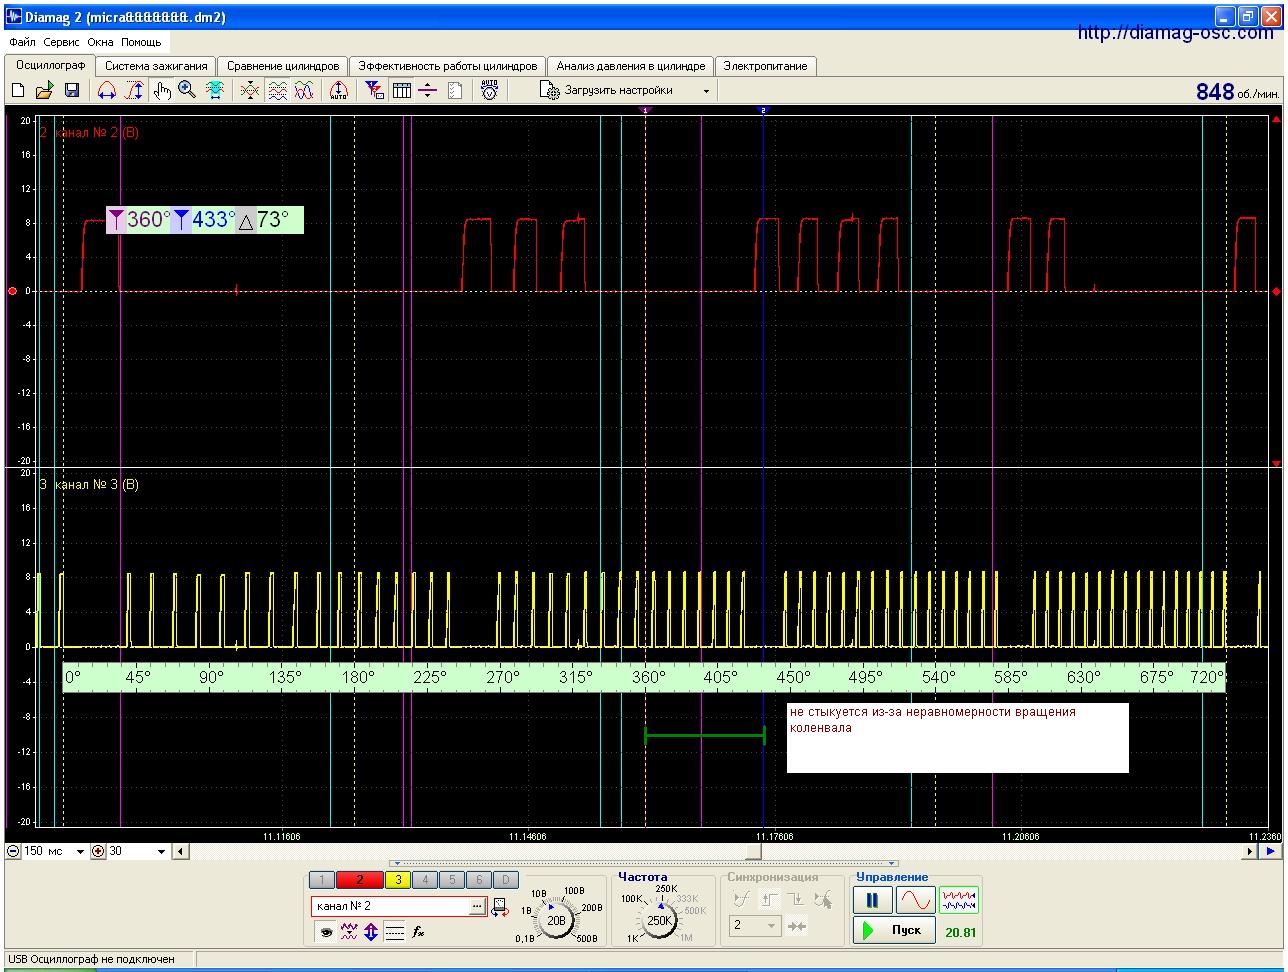Save oscillogram with the floppy disk icon

72,91
